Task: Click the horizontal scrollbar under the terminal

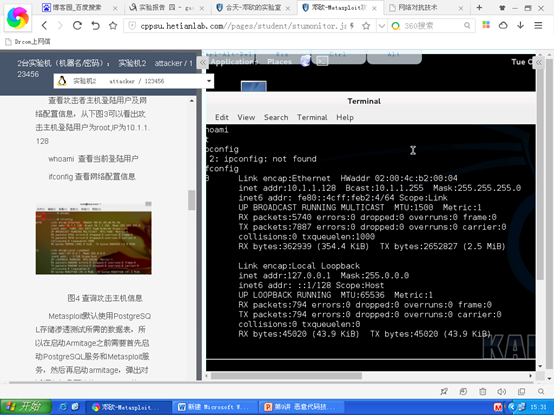Action: [287, 376]
